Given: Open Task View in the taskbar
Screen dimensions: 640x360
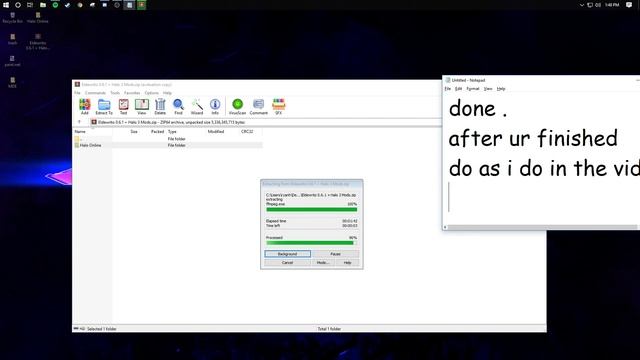Looking at the screenshot, I should point(30,5).
